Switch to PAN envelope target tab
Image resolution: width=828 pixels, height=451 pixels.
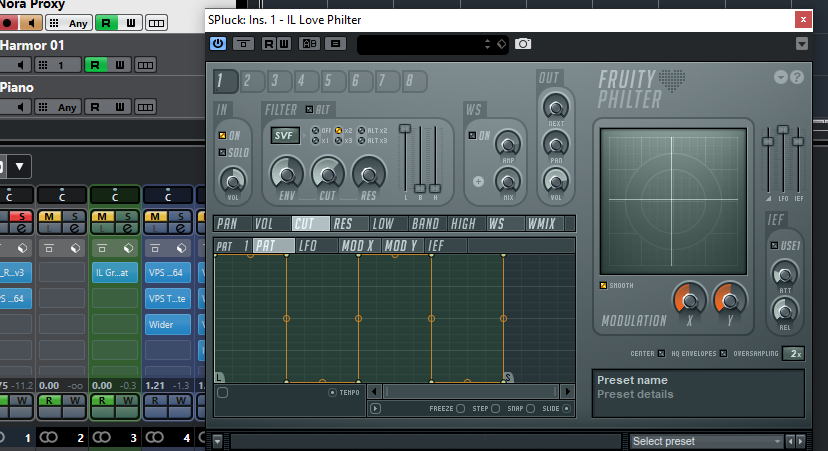pyautogui.click(x=233, y=224)
